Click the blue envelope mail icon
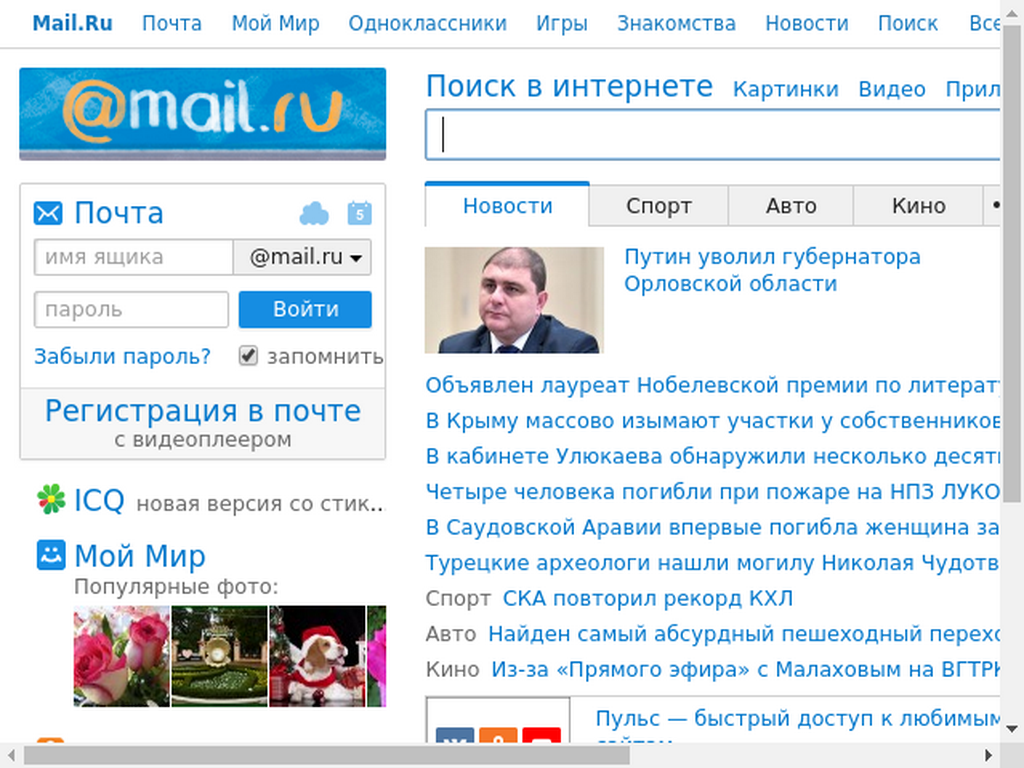 point(48,214)
